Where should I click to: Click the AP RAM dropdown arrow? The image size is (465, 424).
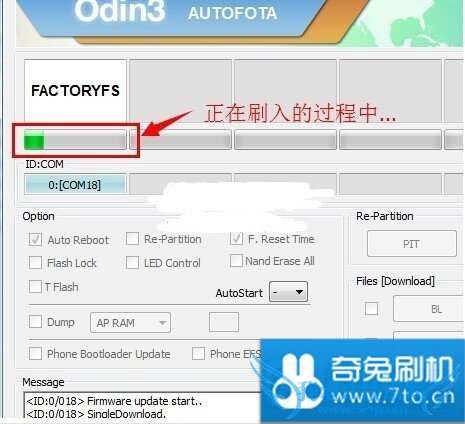[162, 323]
